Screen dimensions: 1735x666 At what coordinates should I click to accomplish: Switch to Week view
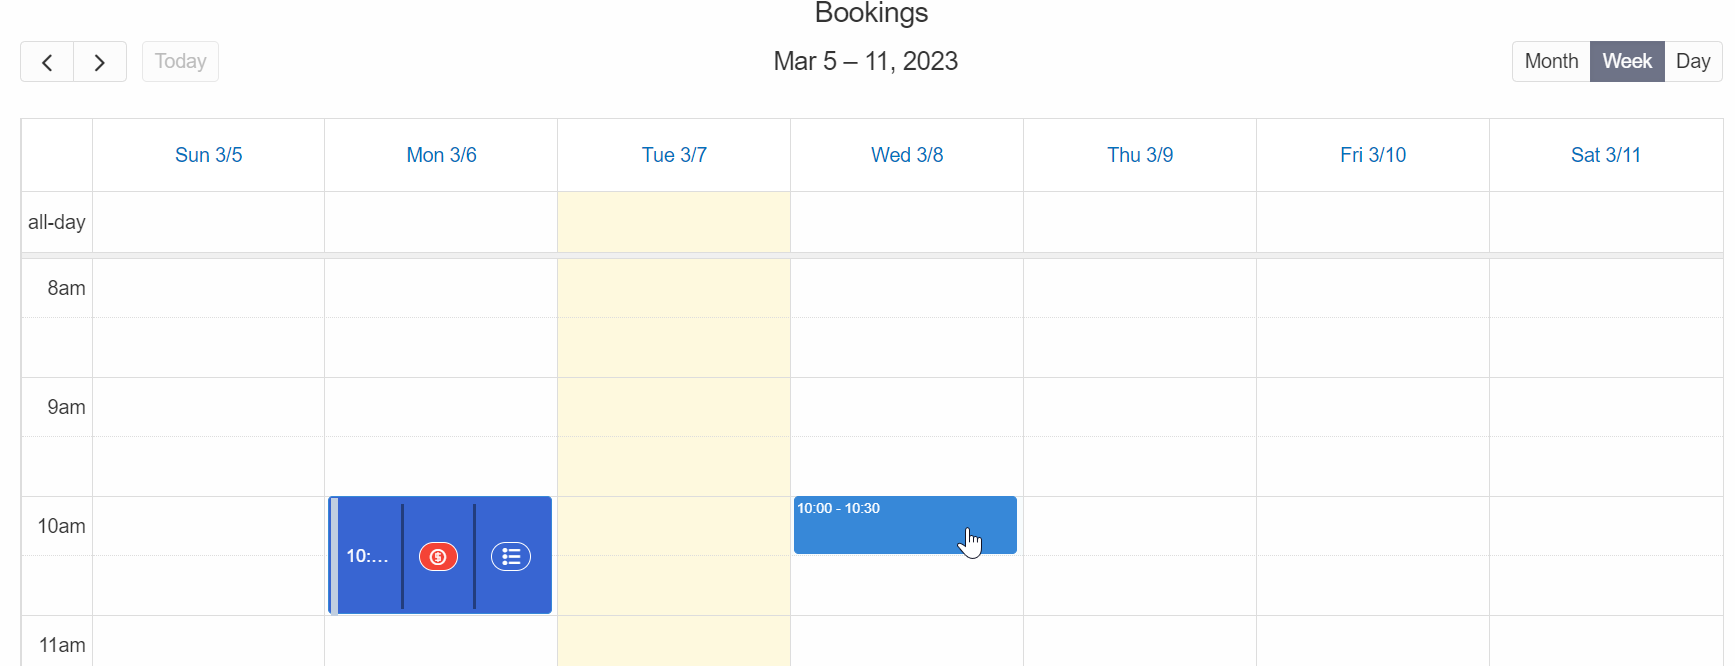coord(1627,62)
